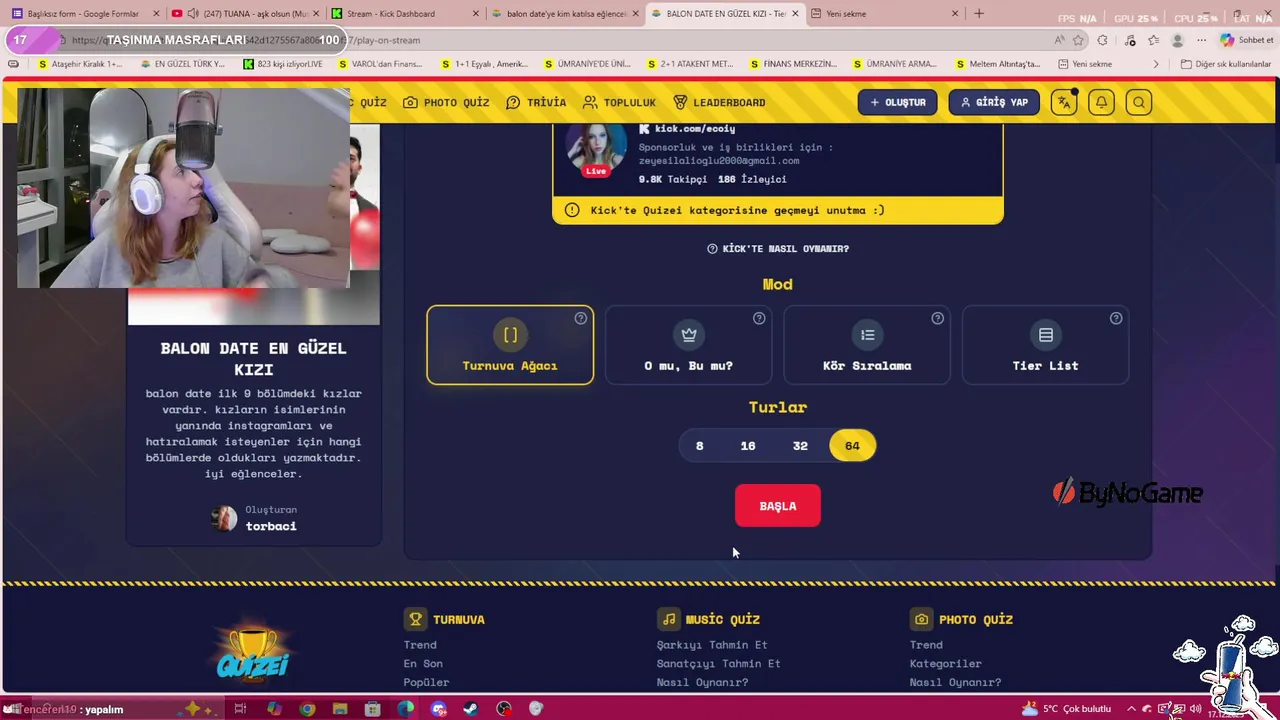Open a new browser tab with plus
1280x720 pixels.
click(x=979, y=14)
